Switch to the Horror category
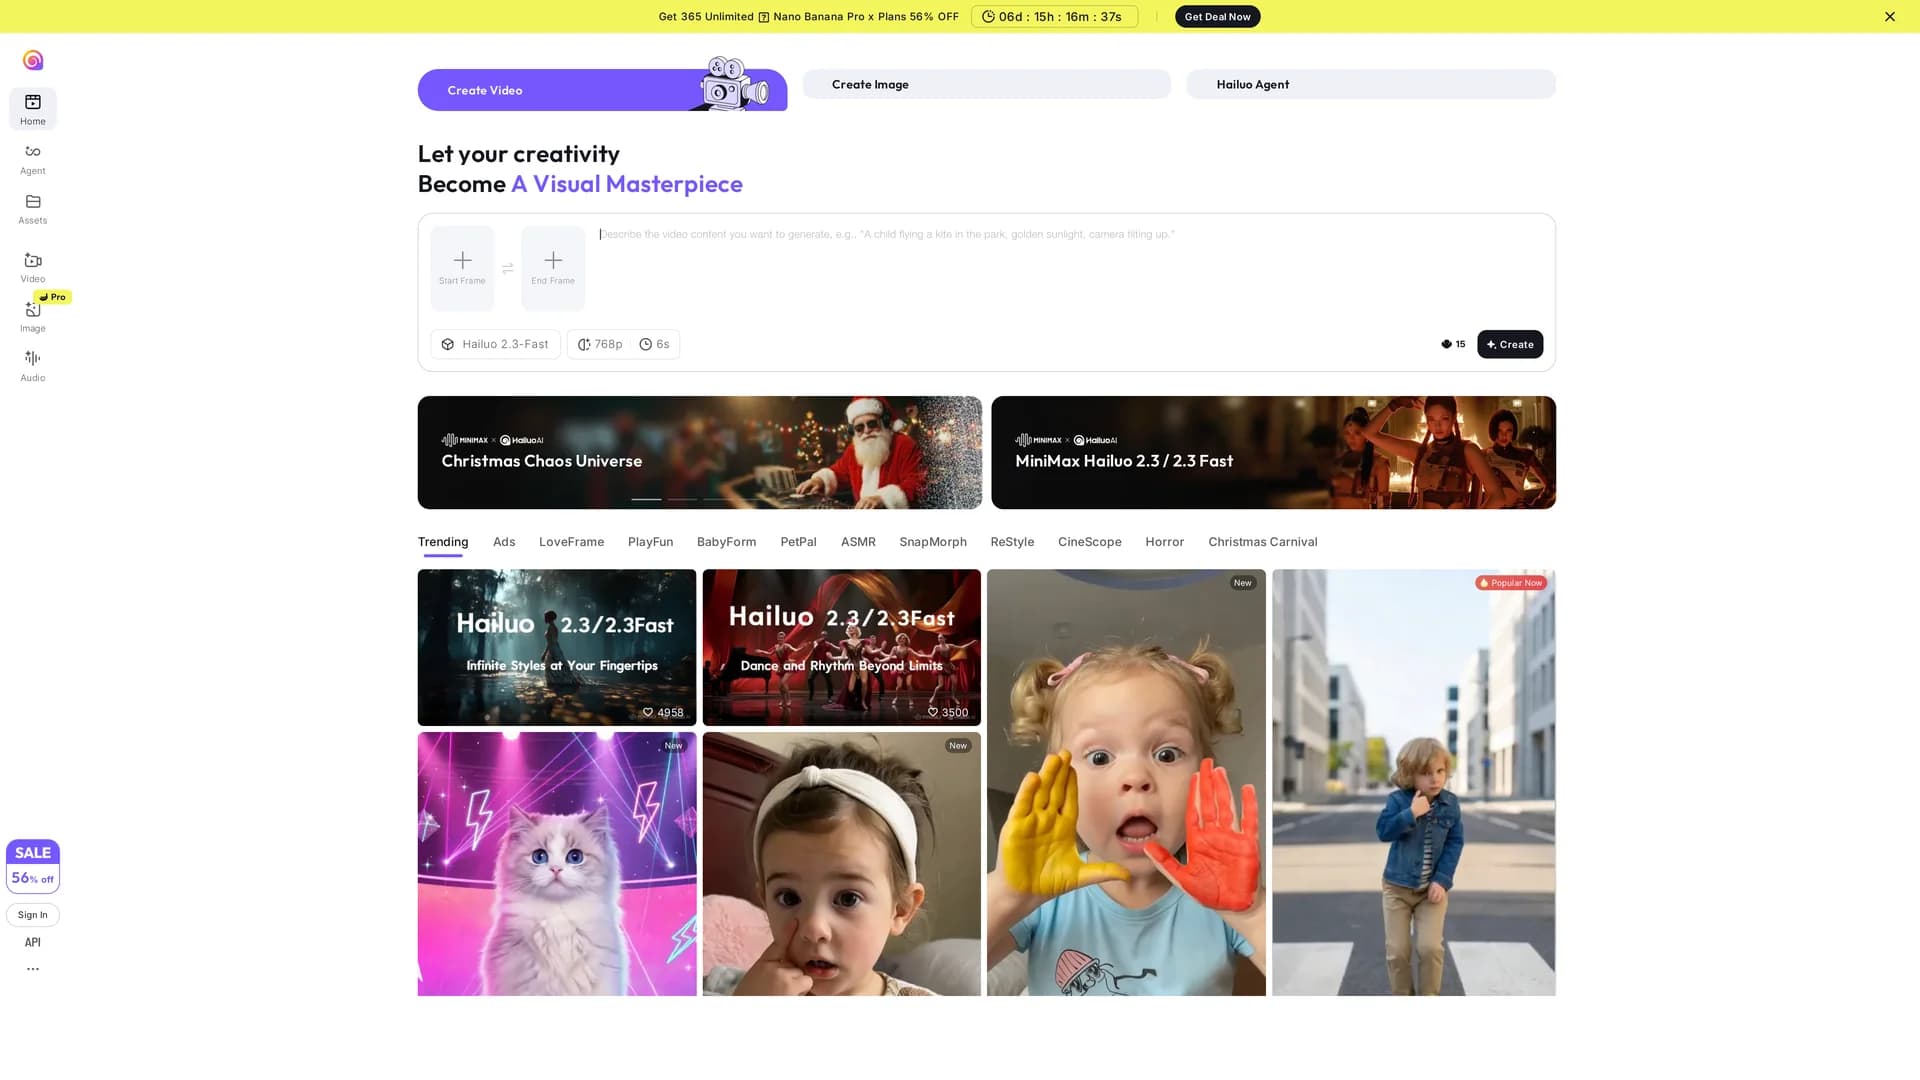 pyautogui.click(x=1164, y=542)
